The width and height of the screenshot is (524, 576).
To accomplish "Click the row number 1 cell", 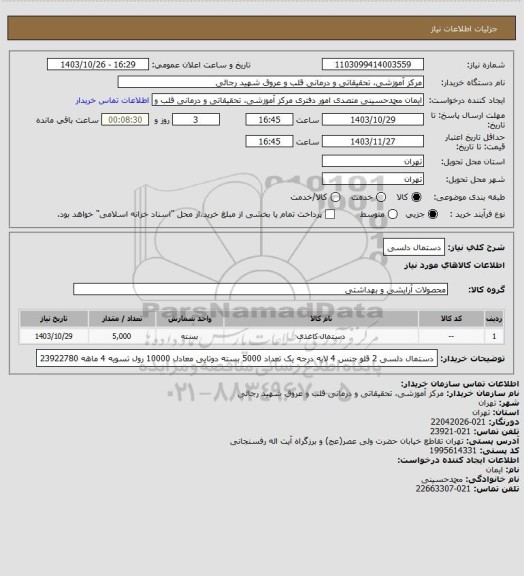I will [x=494, y=336].
